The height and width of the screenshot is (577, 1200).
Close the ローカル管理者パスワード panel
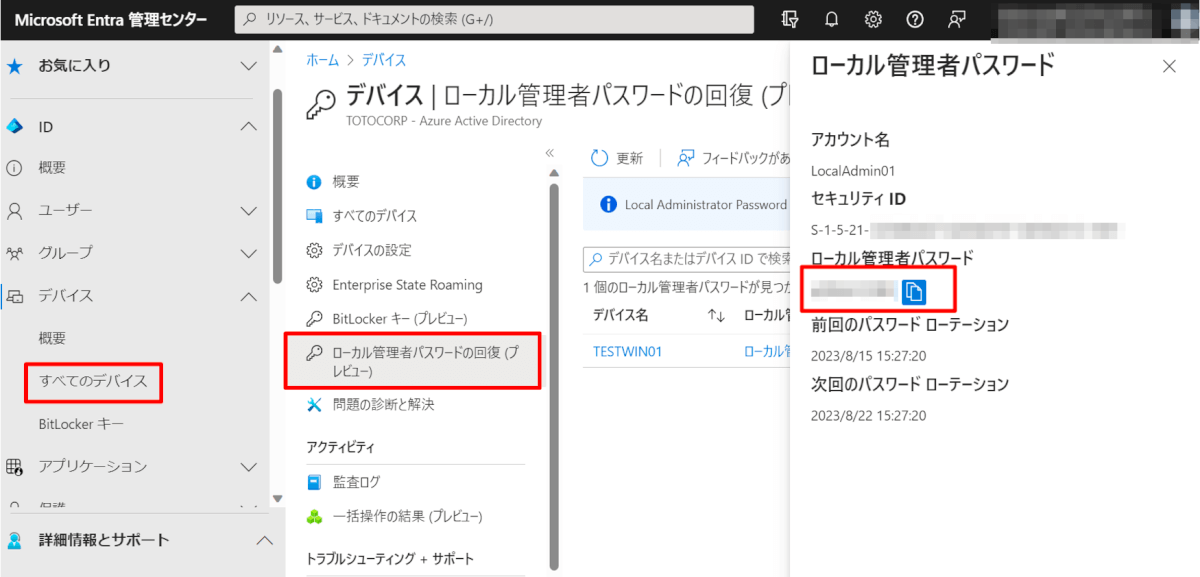[x=1169, y=66]
